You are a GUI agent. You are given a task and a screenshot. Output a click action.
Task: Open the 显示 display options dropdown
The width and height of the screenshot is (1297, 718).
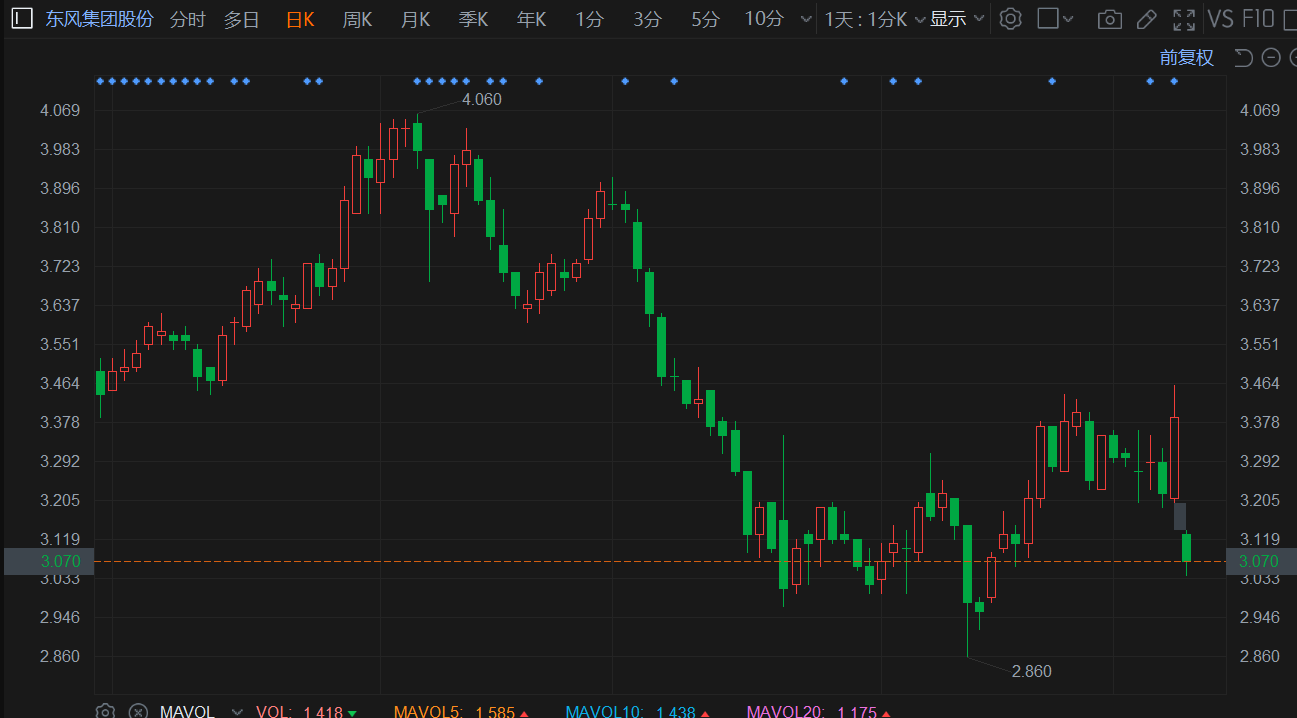pyautogui.click(x=950, y=18)
